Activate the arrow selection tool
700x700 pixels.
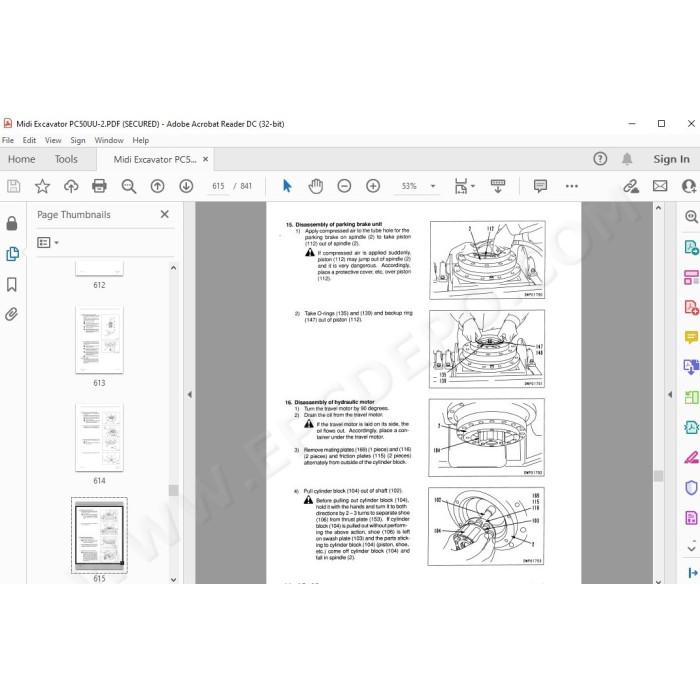(287, 186)
